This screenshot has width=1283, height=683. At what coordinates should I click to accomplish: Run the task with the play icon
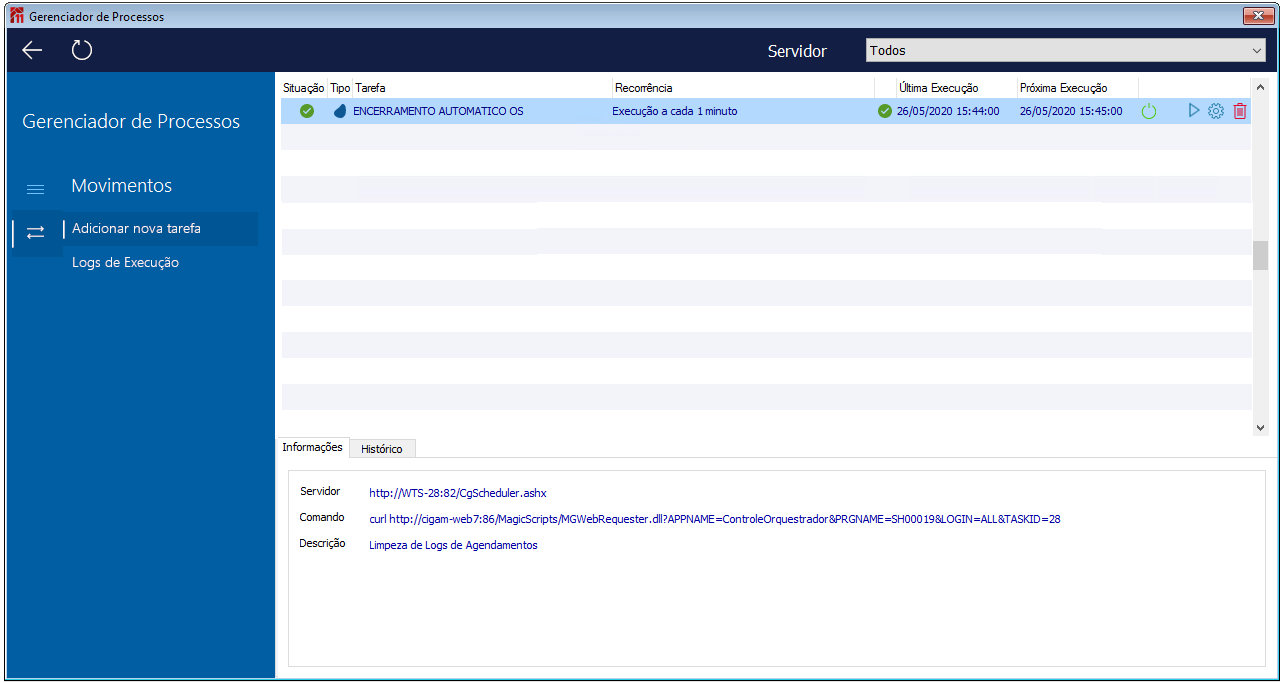click(x=1193, y=111)
